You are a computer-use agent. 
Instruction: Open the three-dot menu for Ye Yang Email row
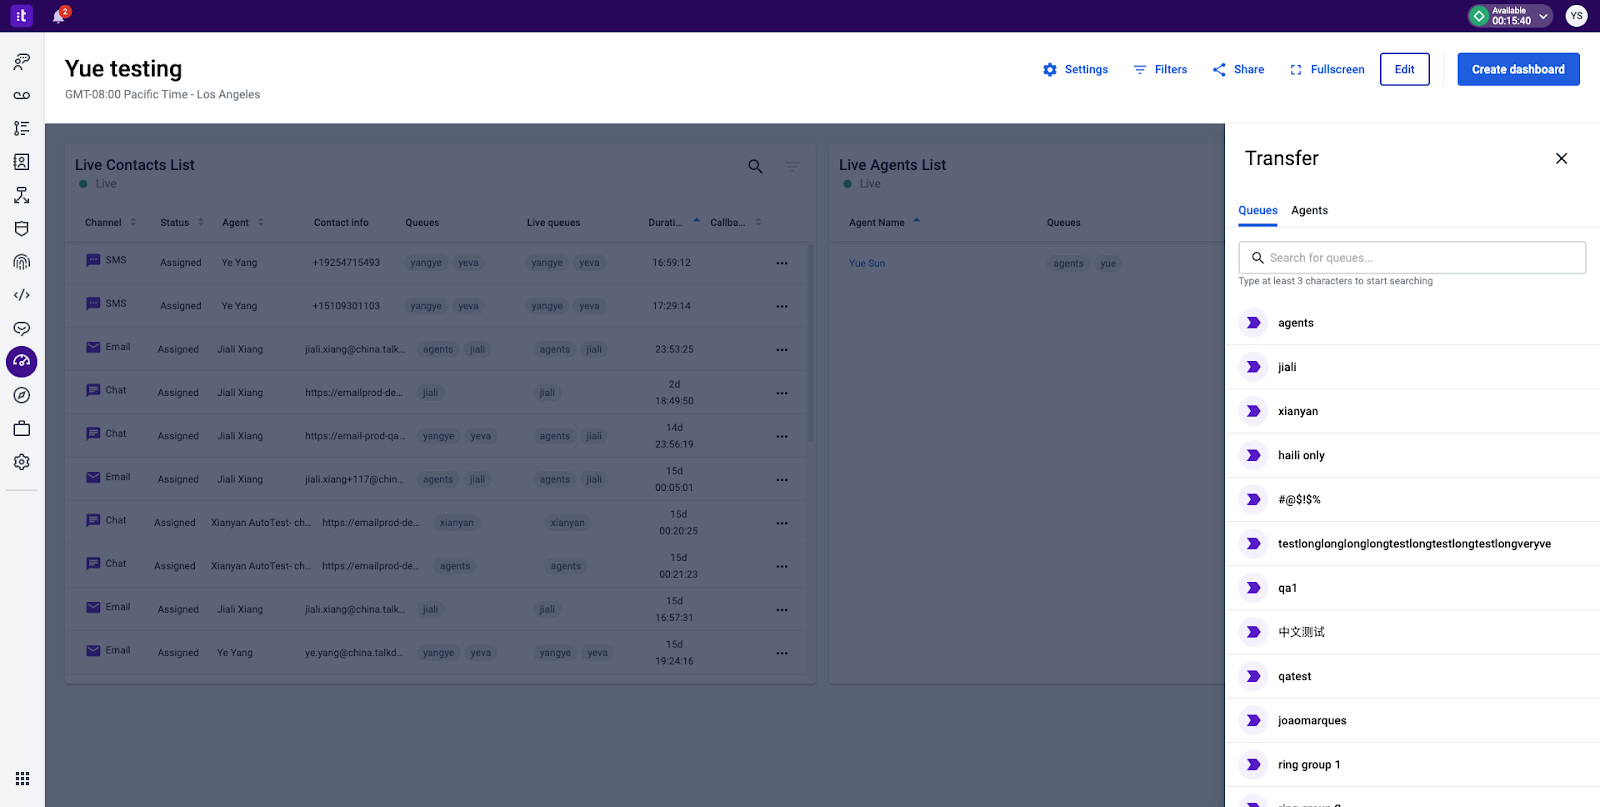(x=782, y=653)
